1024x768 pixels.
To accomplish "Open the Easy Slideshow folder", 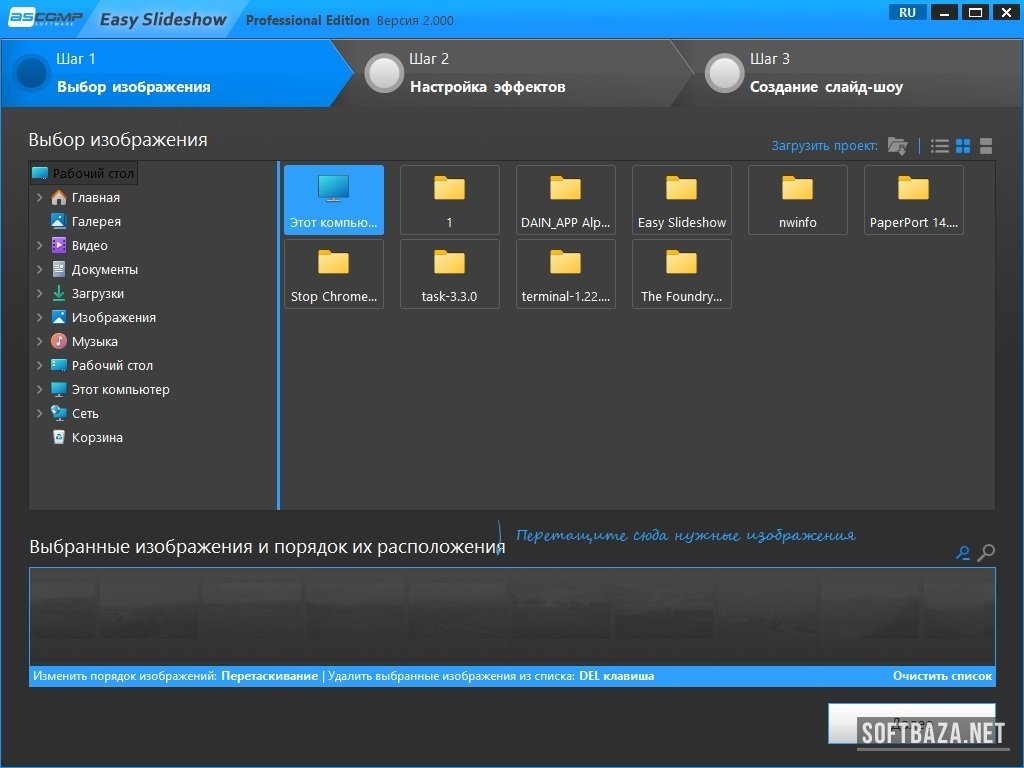I will click(682, 200).
